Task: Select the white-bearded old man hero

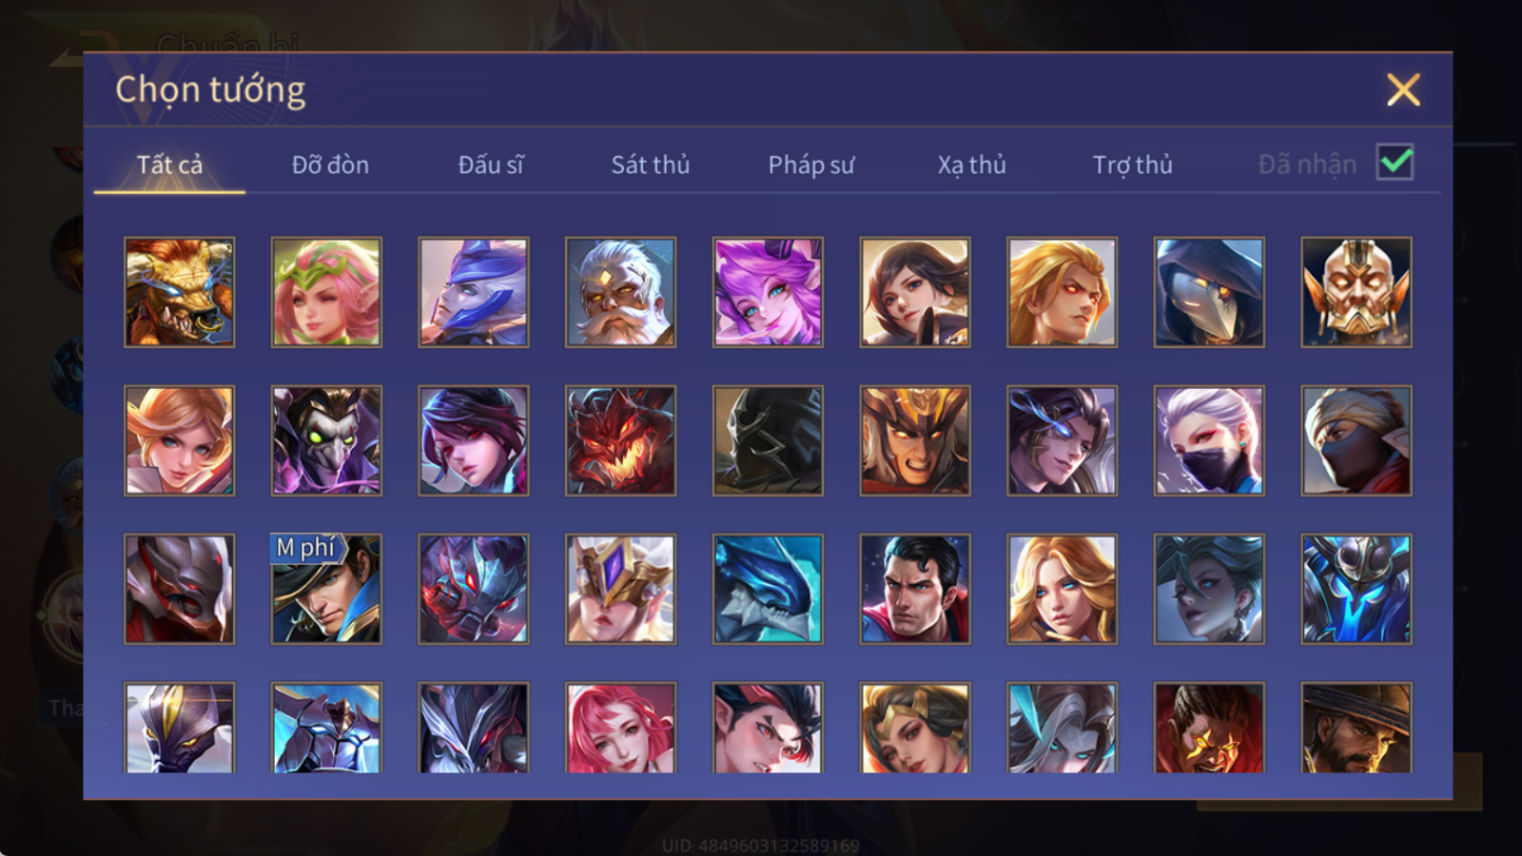Action: pos(620,292)
